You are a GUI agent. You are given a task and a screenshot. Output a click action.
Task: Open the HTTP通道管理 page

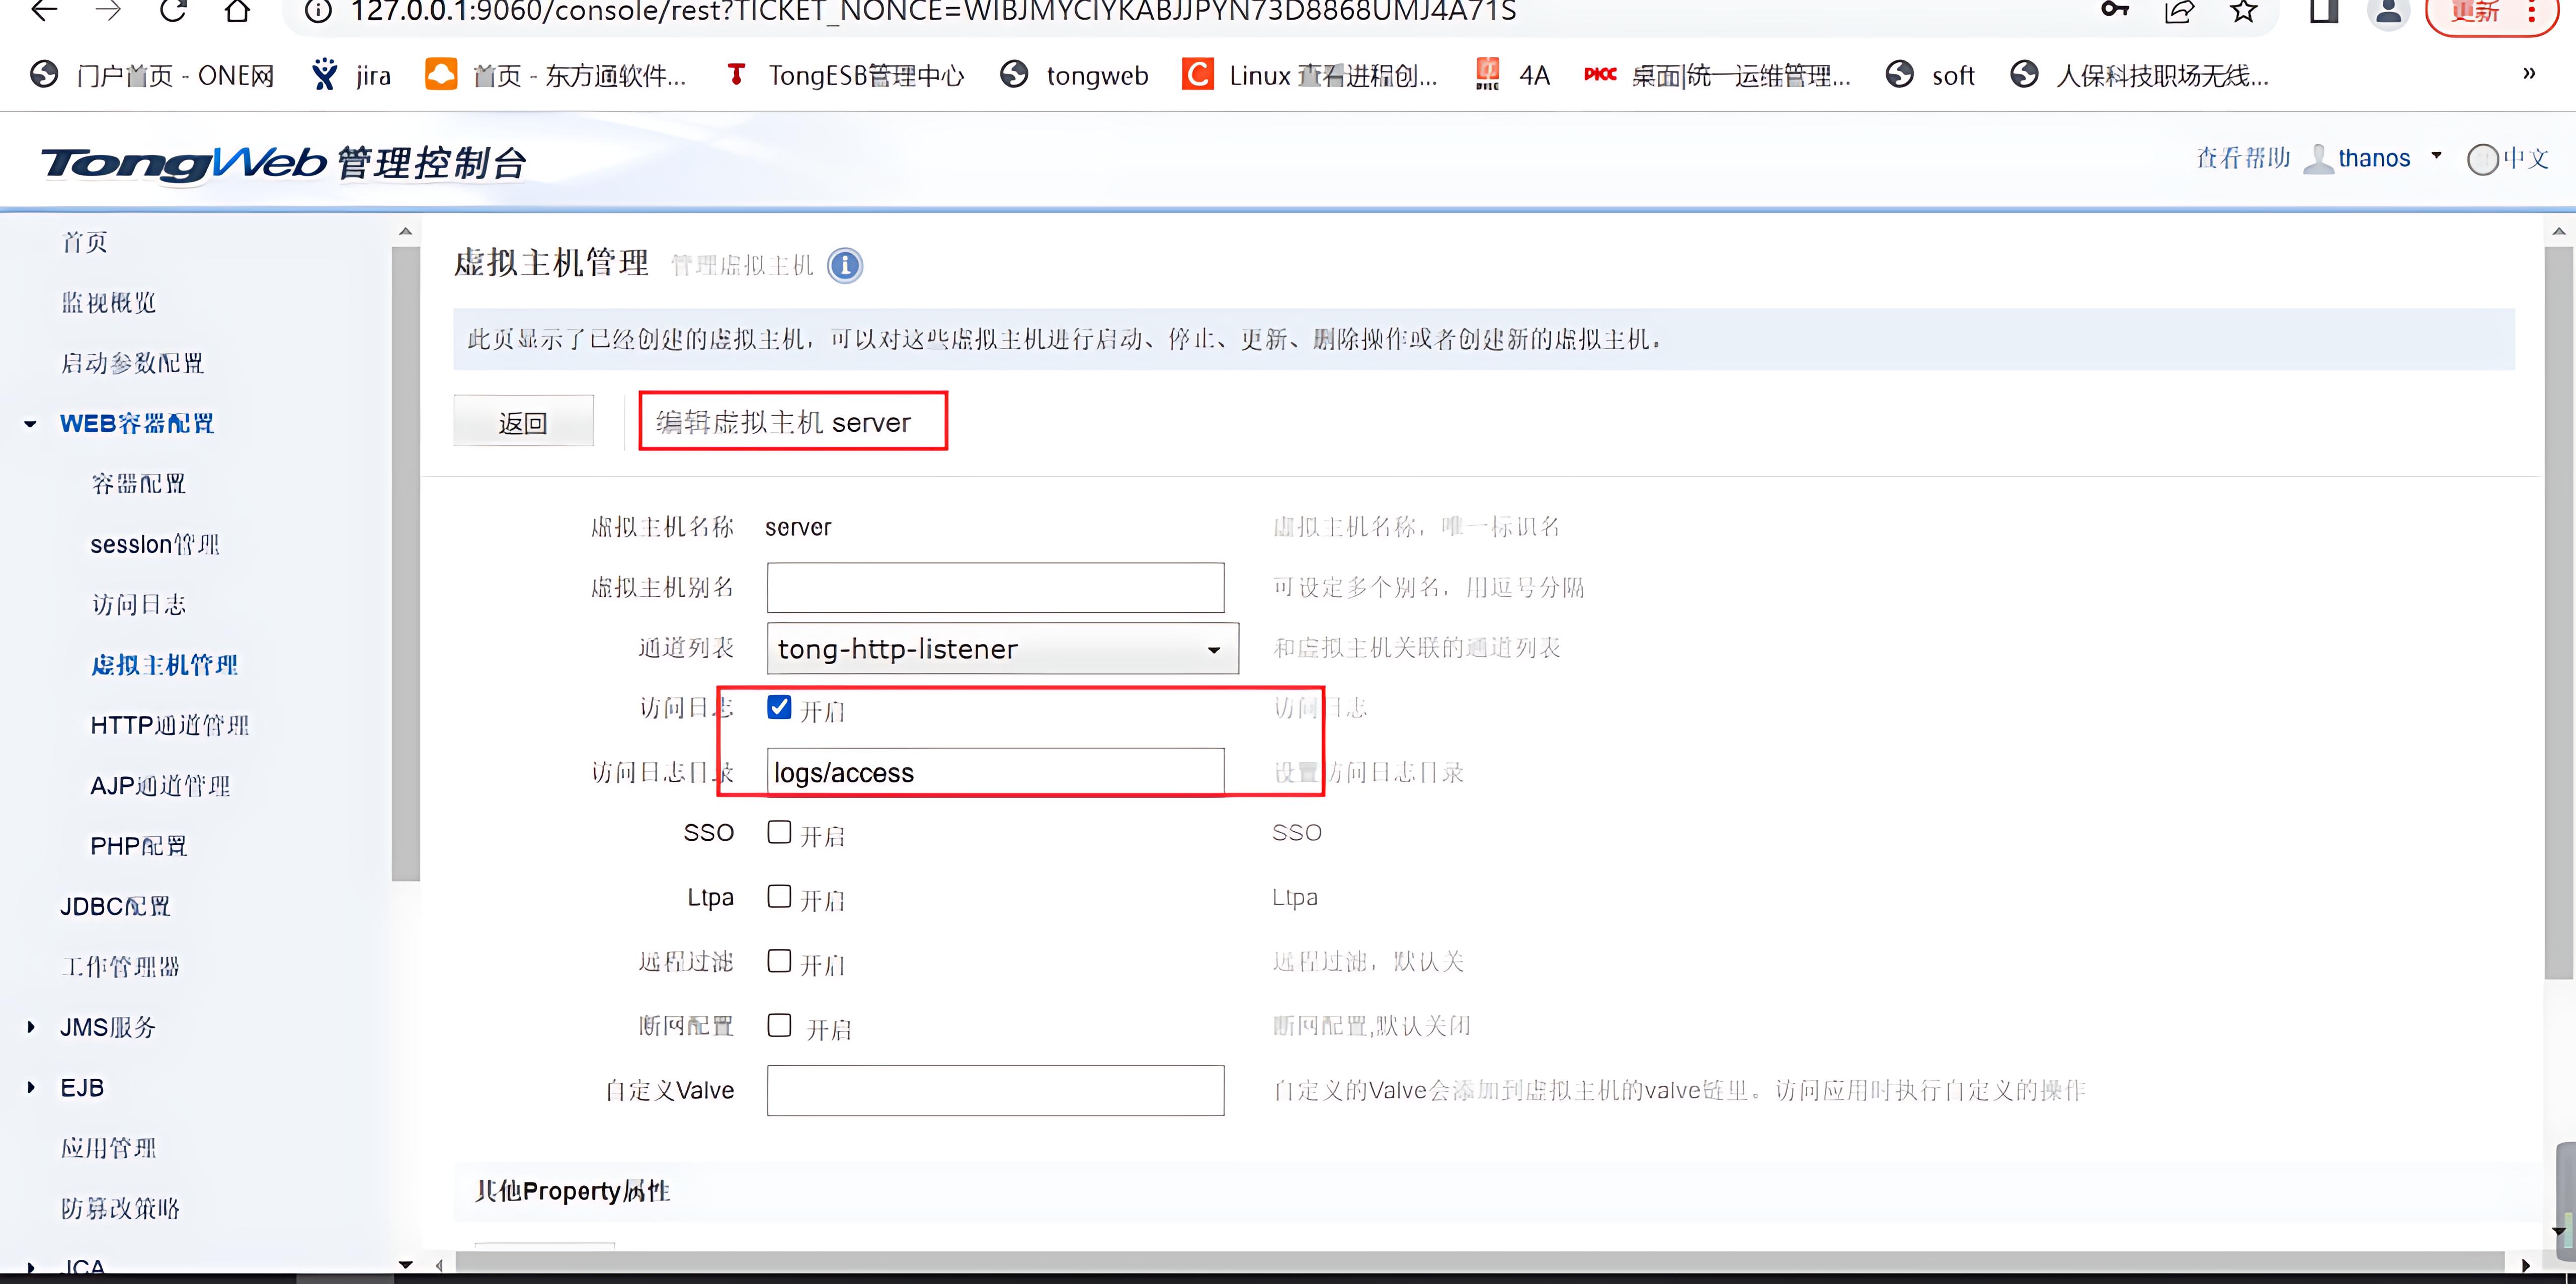pos(169,725)
